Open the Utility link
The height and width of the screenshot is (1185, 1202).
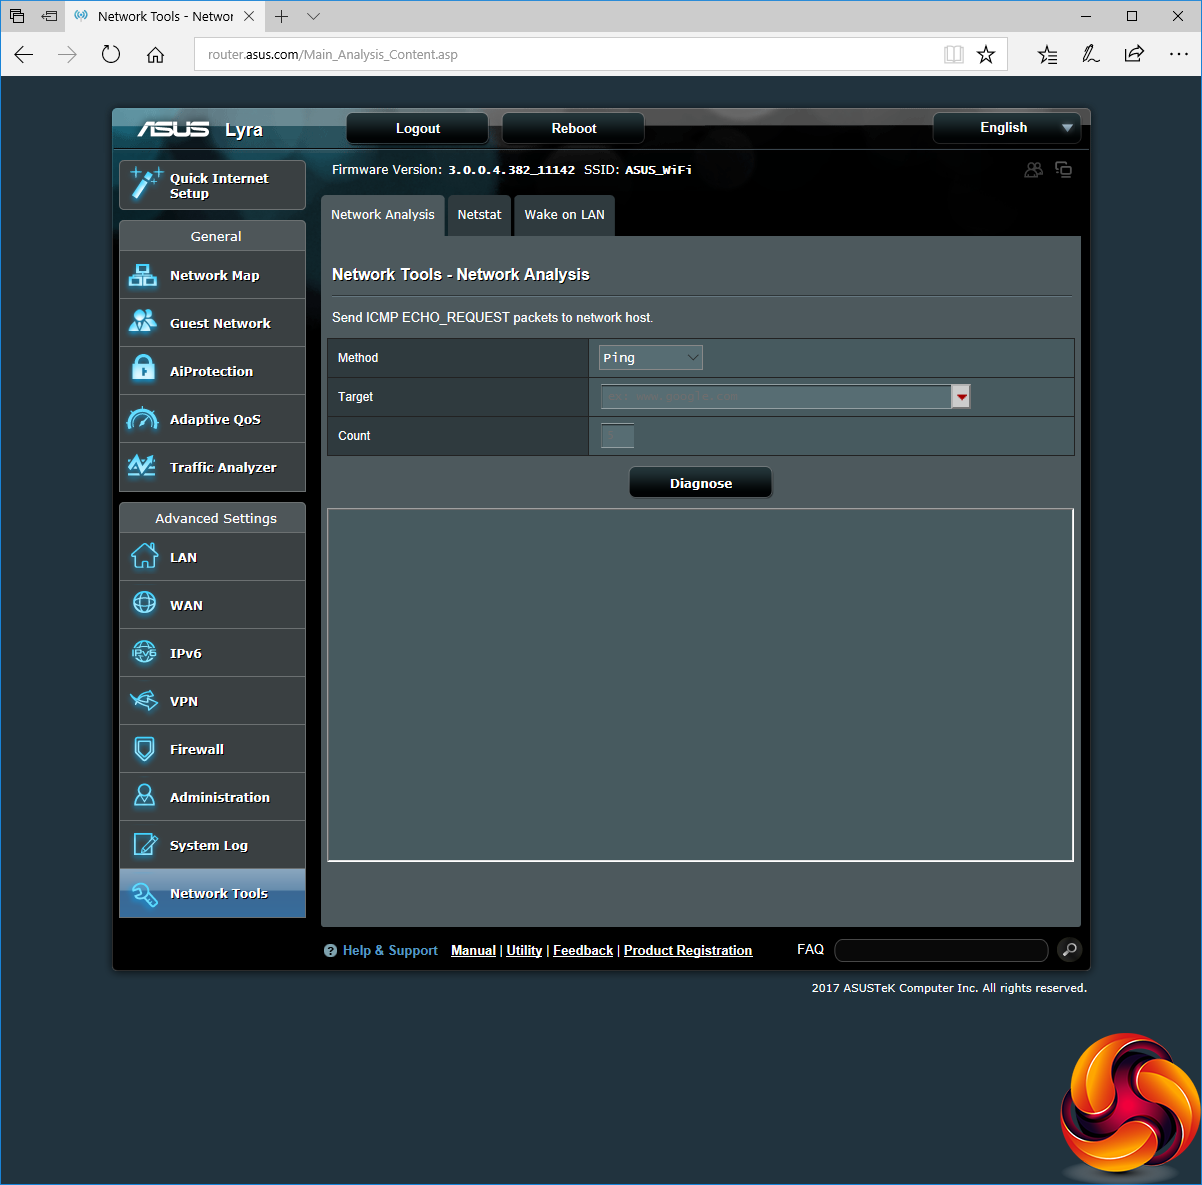pyautogui.click(x=524, y=951)
